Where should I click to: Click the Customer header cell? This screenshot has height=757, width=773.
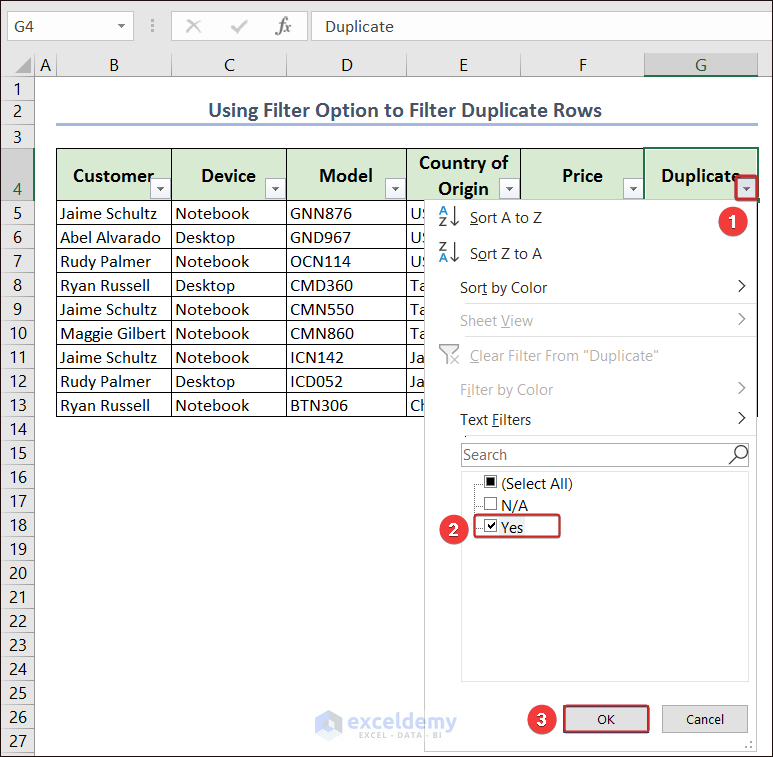tap(114, 174)
